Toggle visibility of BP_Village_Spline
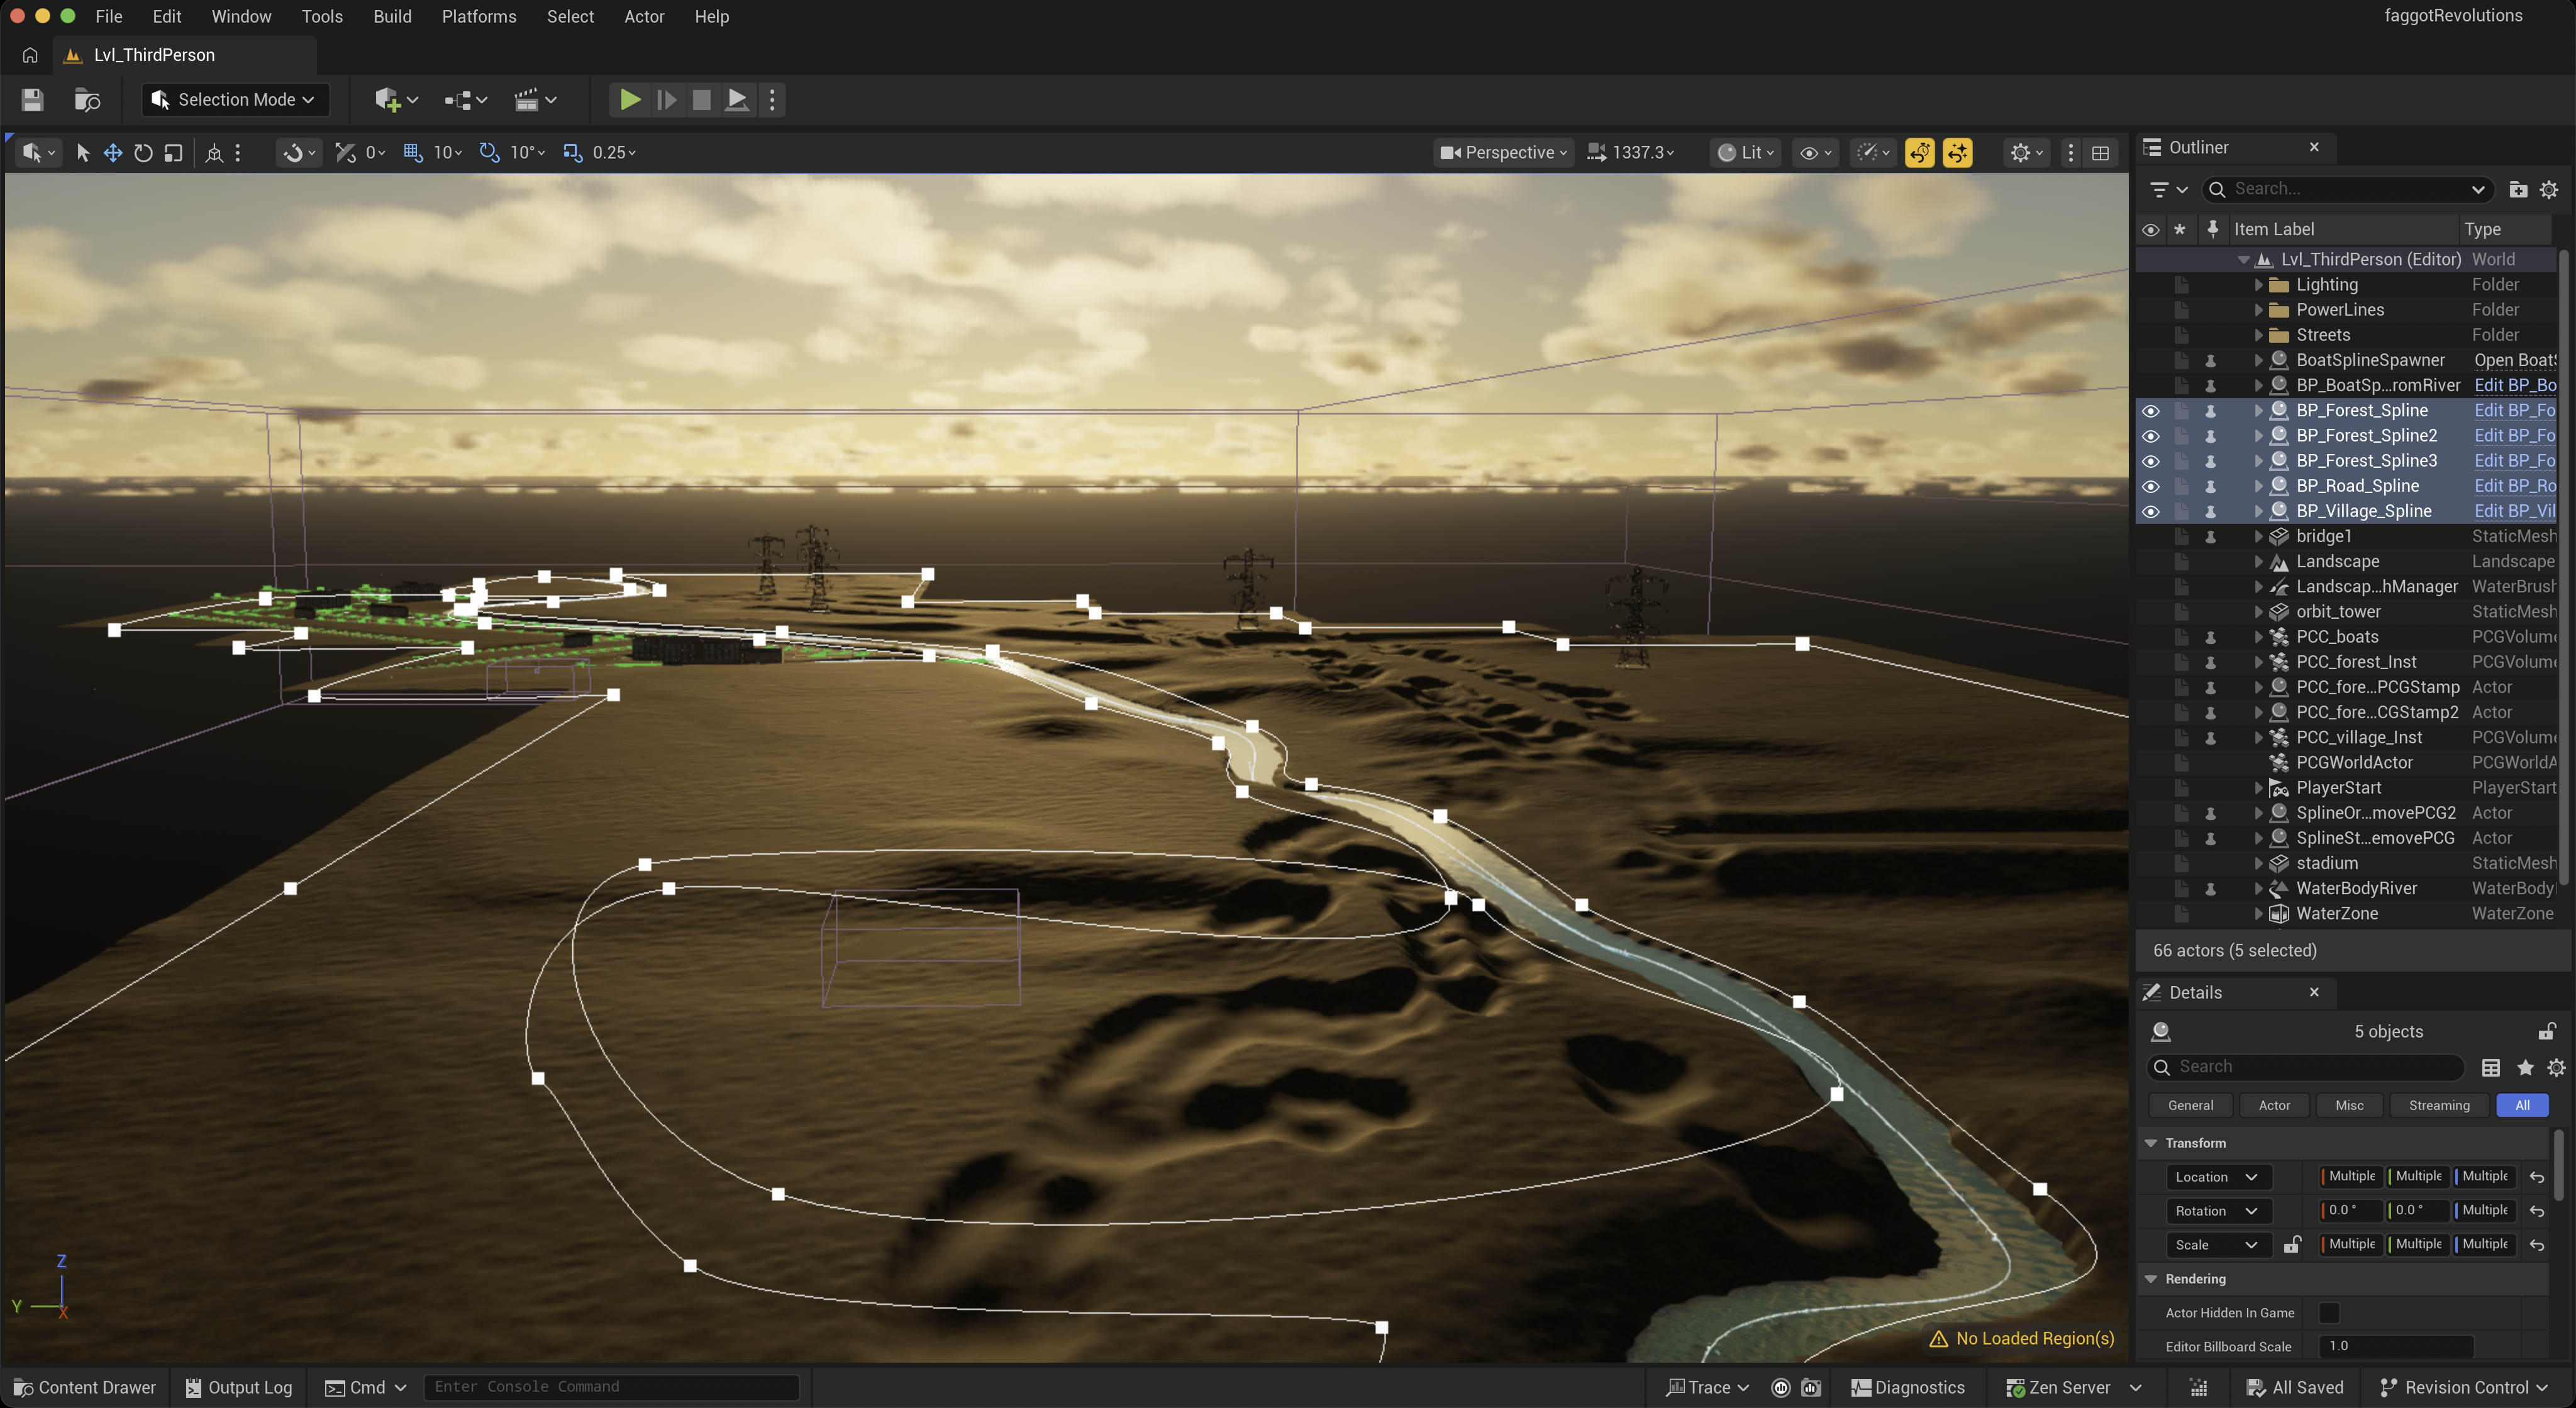 point(2150,512)
